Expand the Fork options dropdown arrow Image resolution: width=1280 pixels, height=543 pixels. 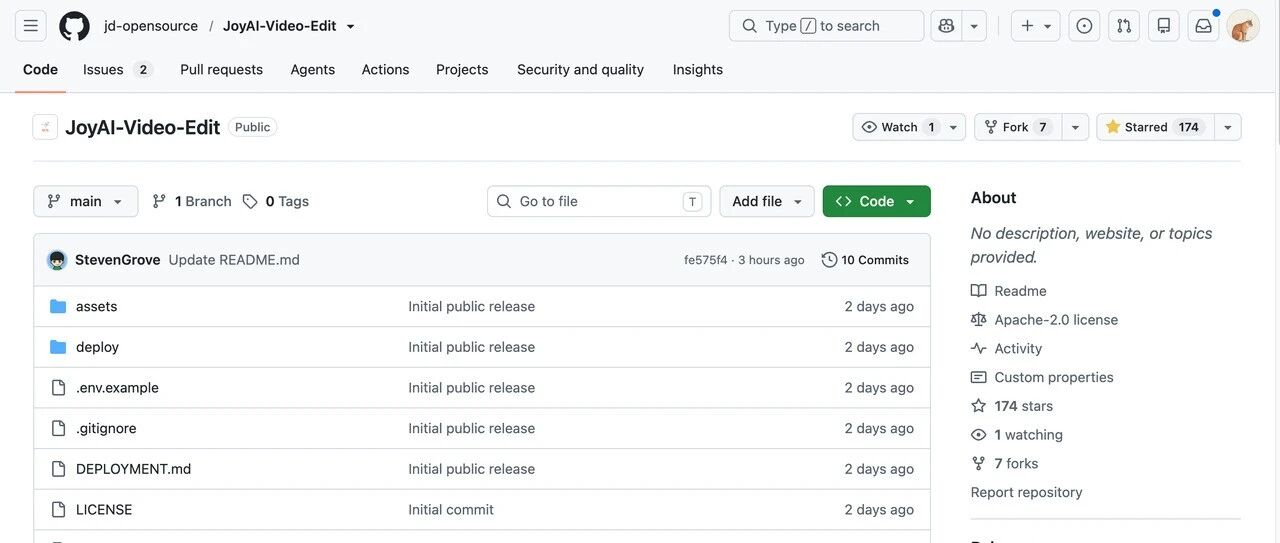[1075, 127]
